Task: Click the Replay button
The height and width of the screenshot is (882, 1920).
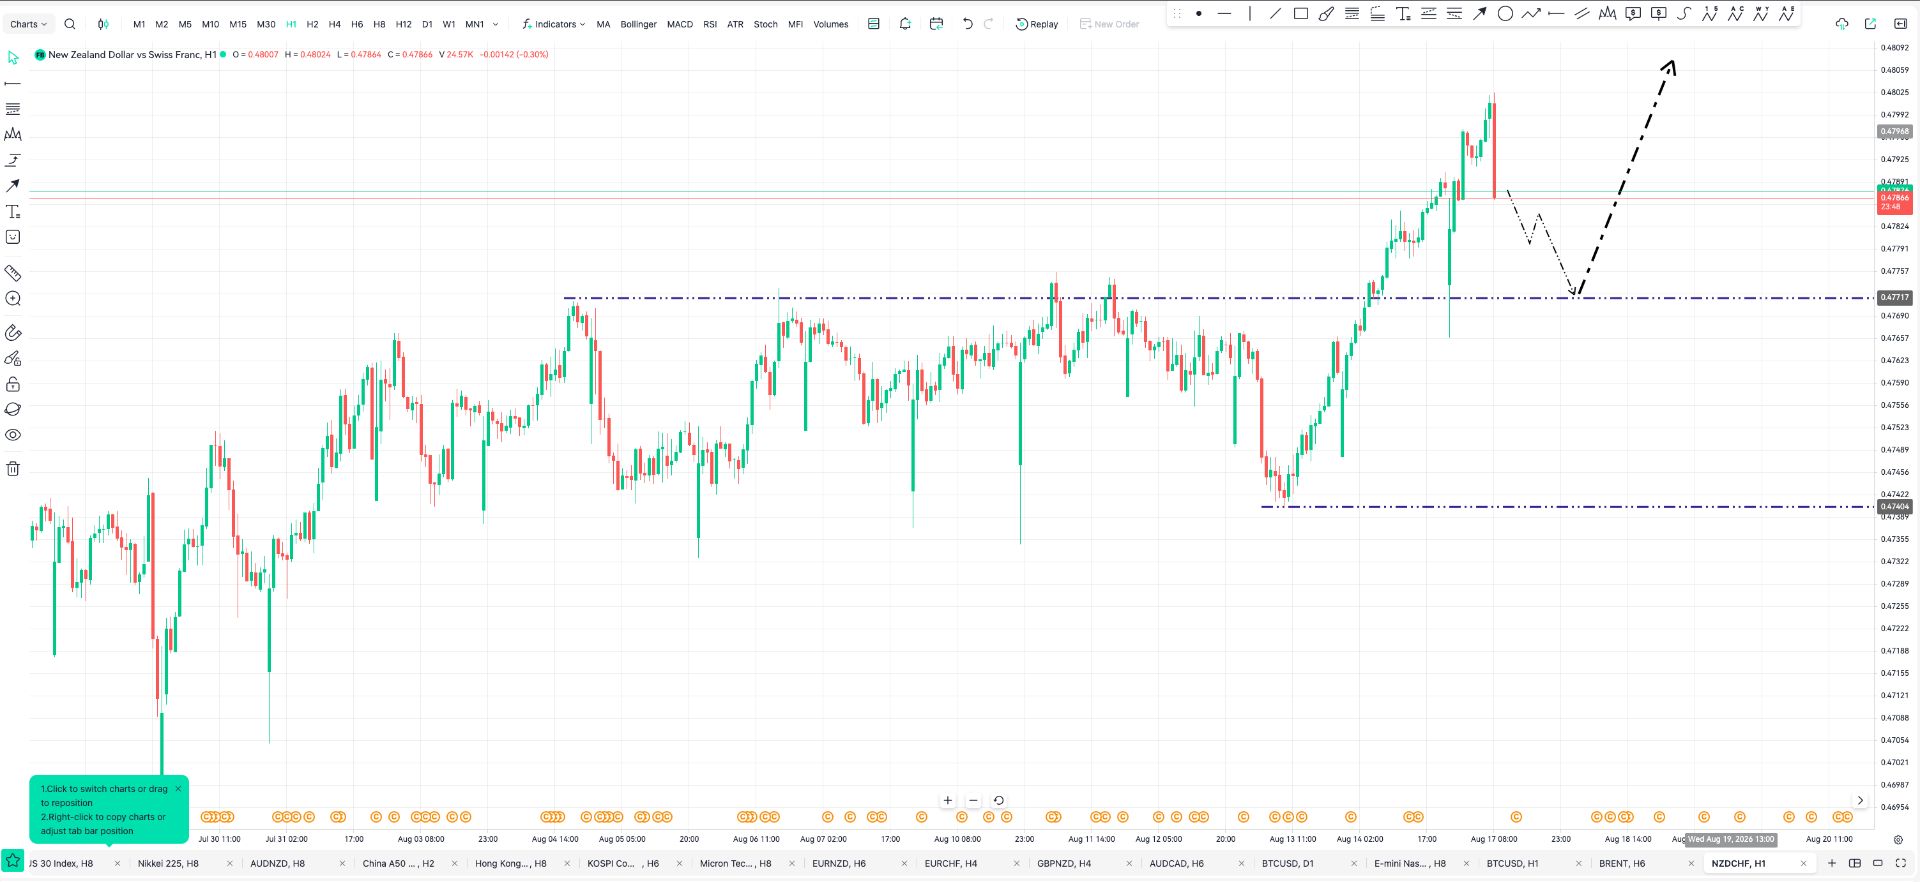Action: 1037,24
